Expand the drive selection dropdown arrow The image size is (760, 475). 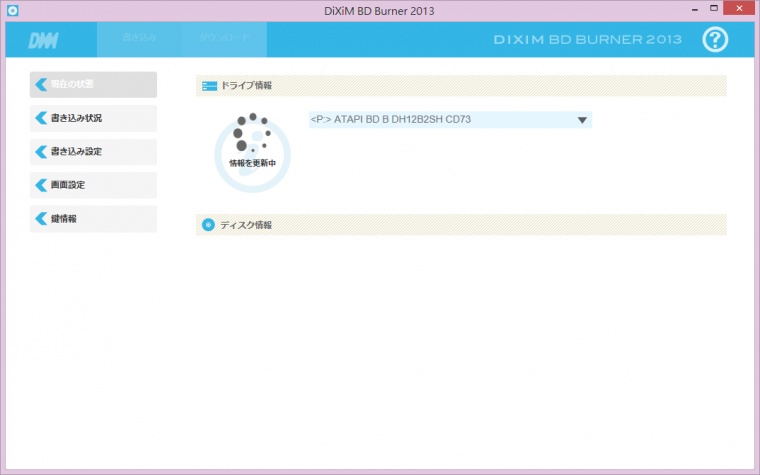582,120
